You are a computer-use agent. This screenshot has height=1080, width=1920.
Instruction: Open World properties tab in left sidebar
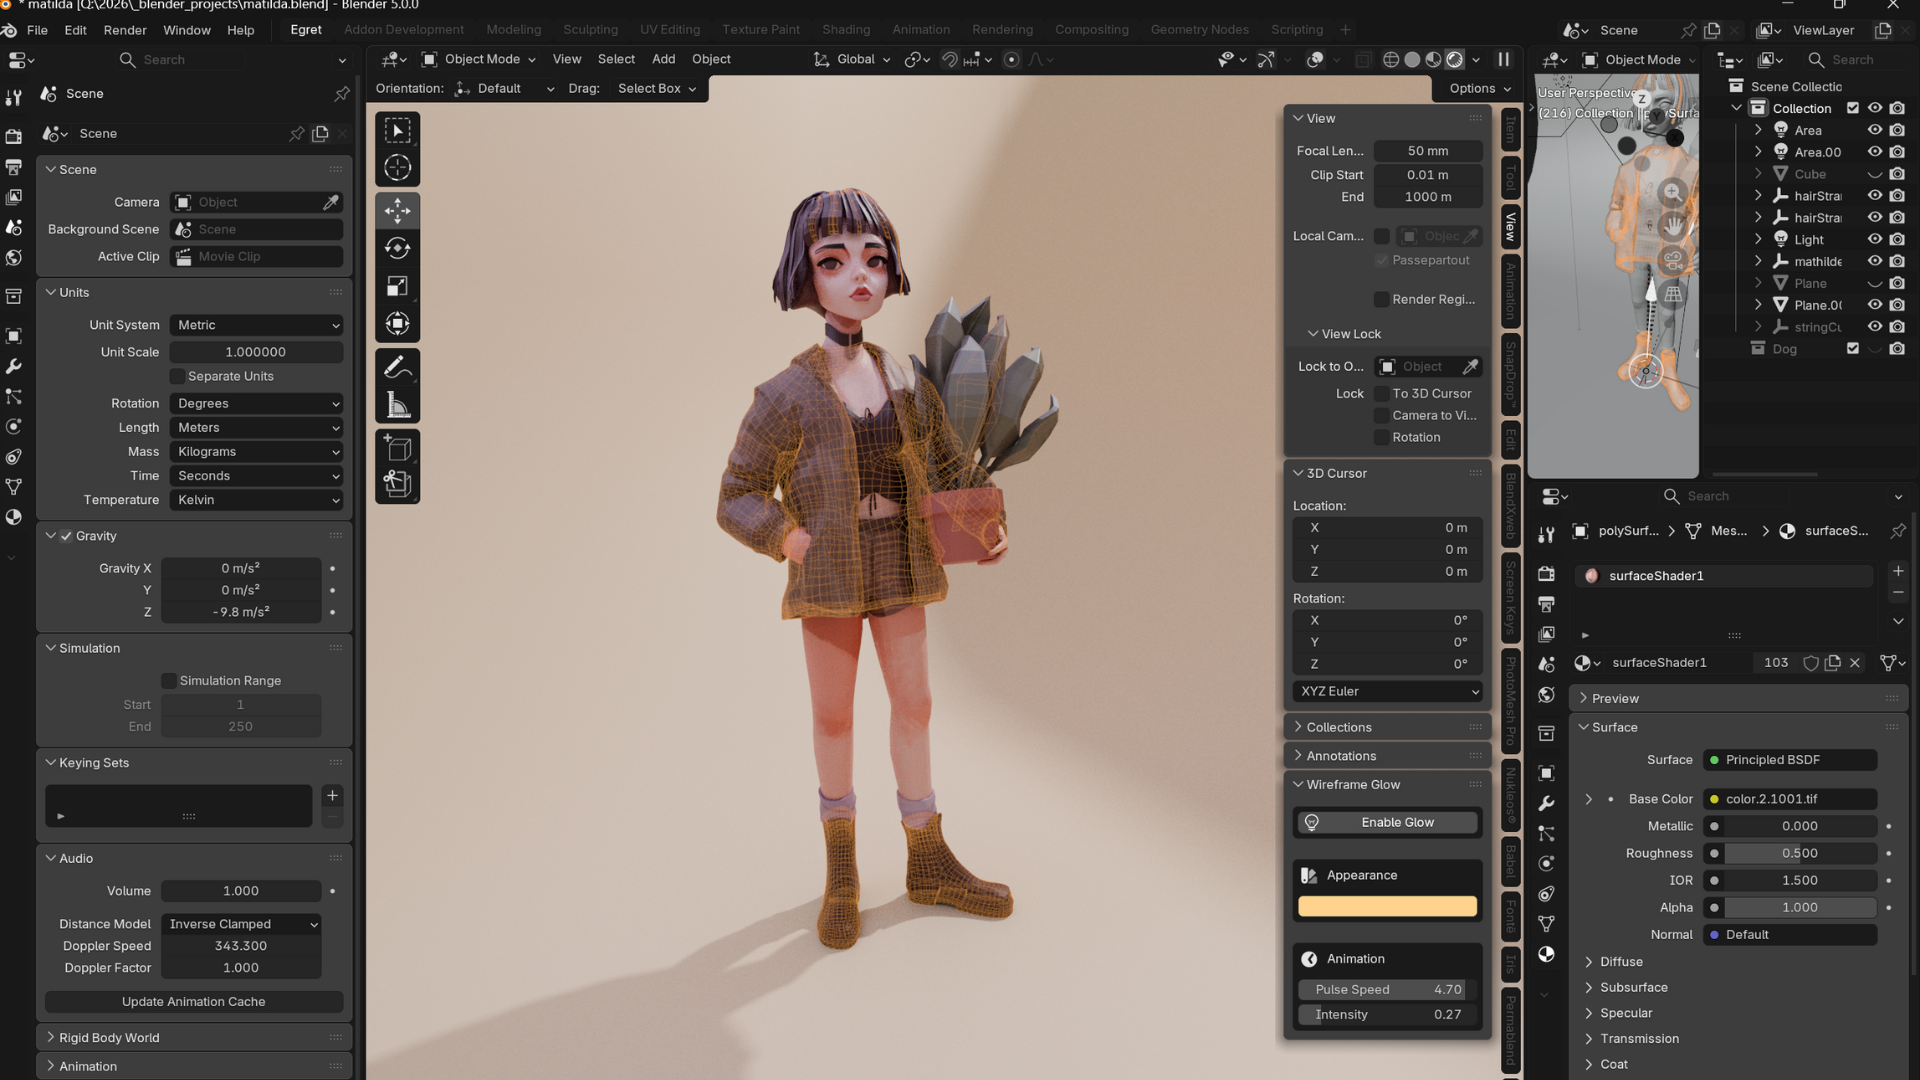point(14,258)
